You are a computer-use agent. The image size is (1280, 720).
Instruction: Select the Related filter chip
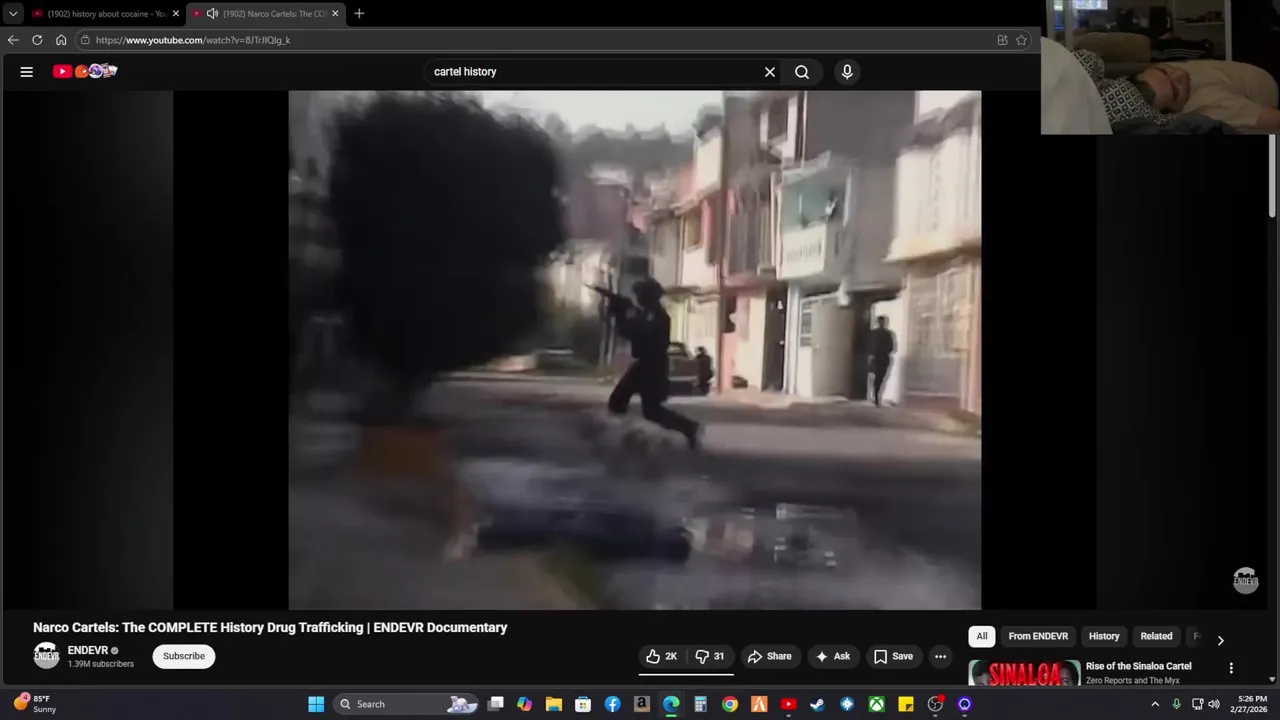[1156, 636]
